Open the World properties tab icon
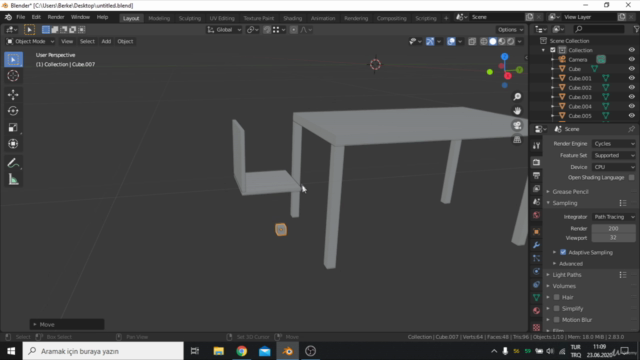 click(x=536, y=215)
